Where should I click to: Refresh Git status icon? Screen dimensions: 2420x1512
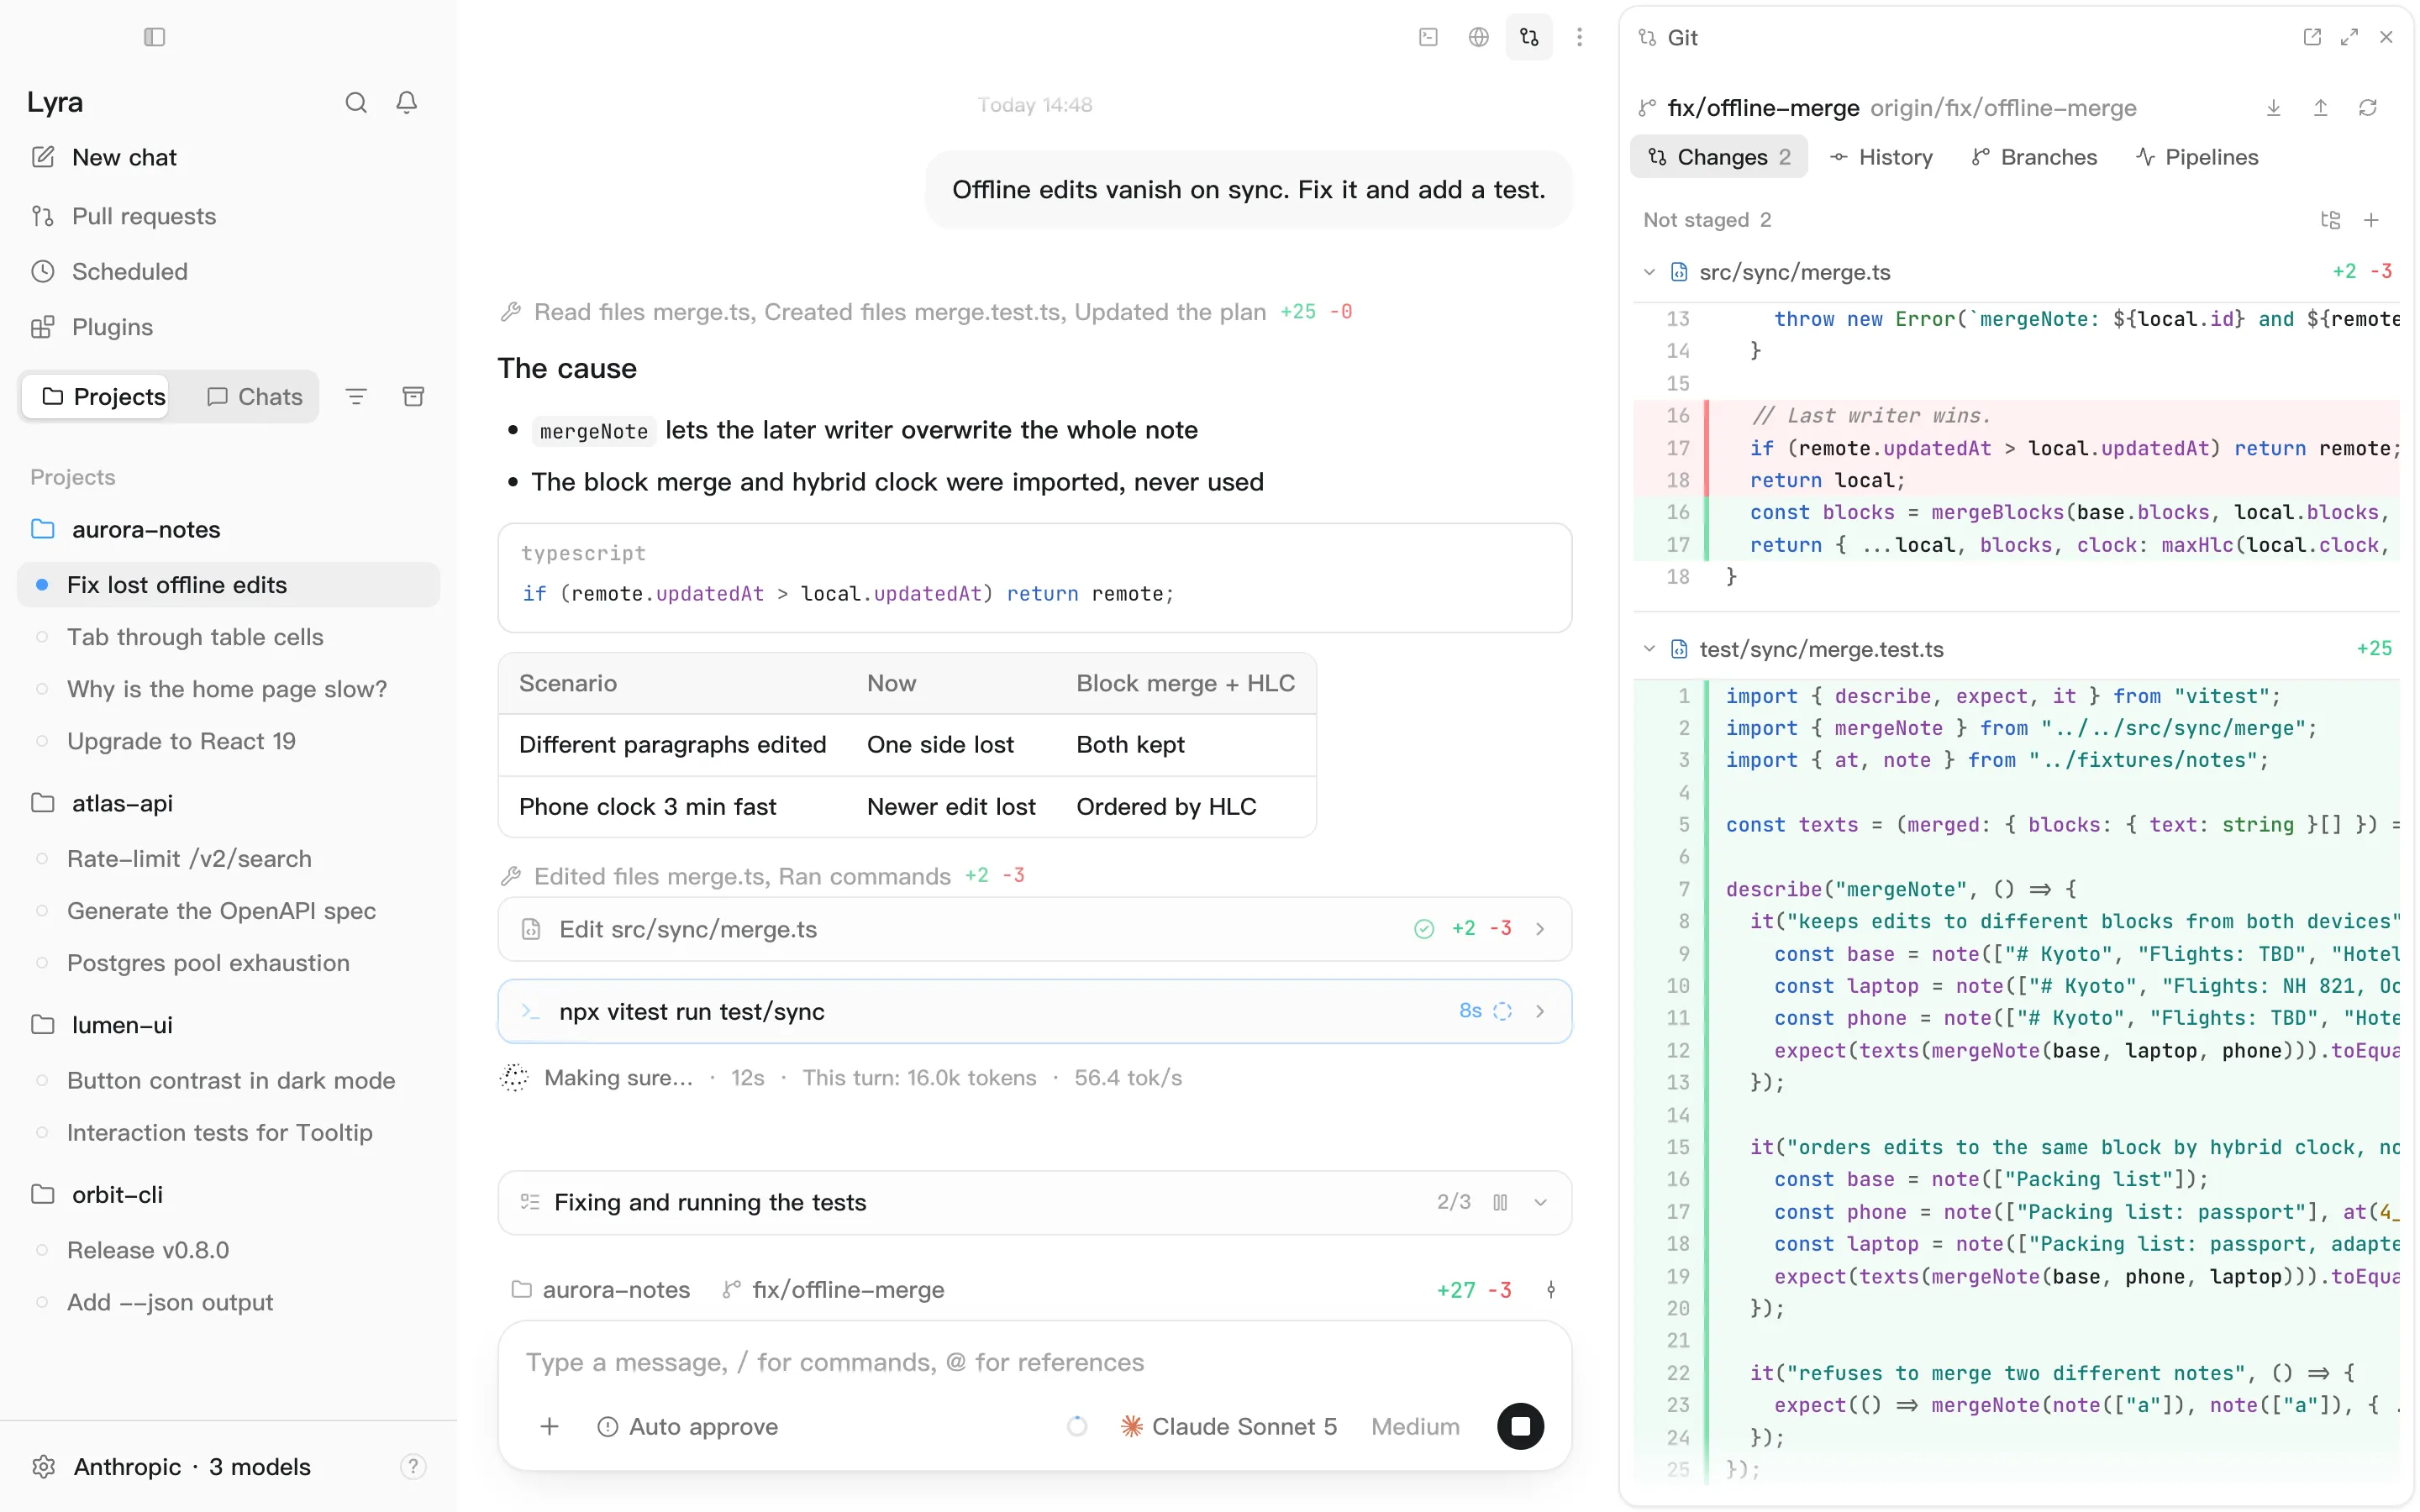[2367, 107]
